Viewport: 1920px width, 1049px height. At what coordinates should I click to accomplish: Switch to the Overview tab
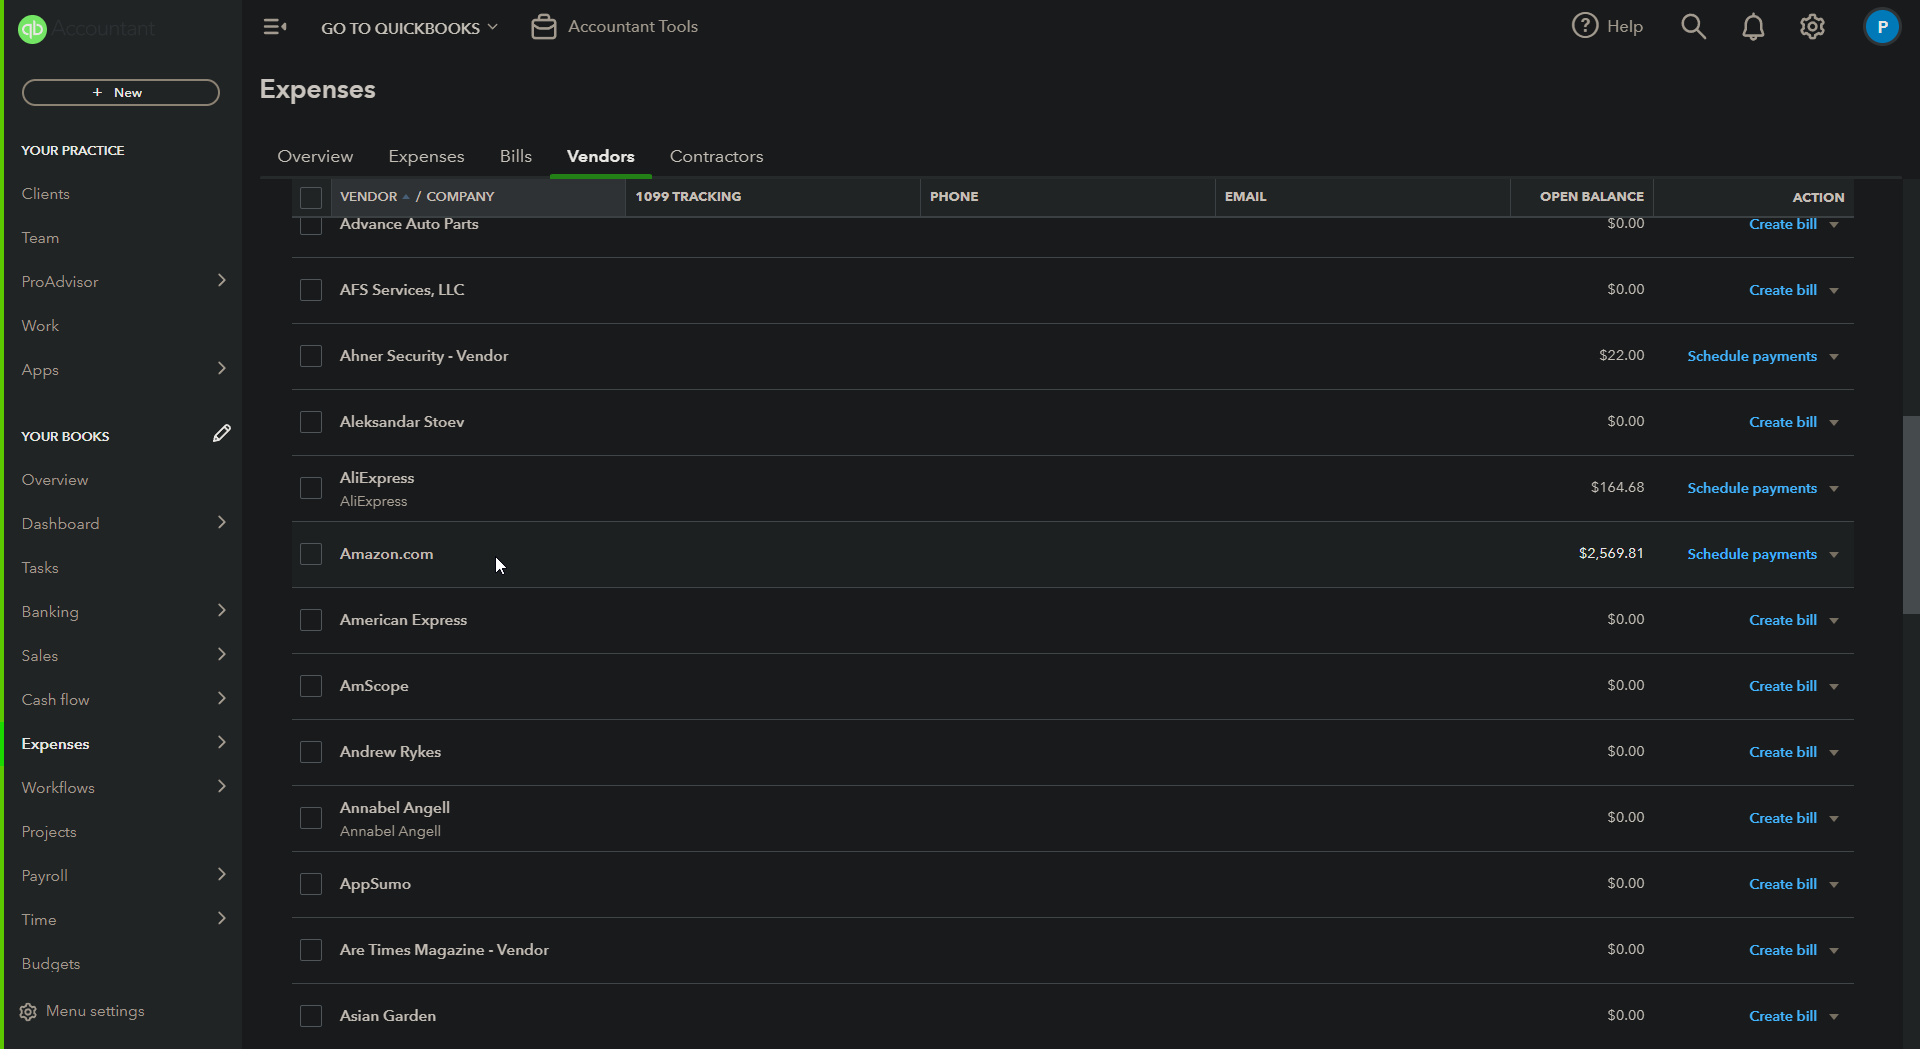coord(315,156)
